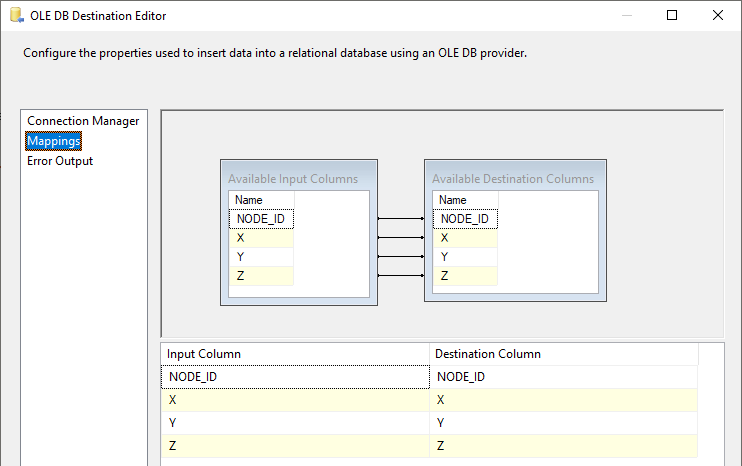Open Input Column cell for NODE_ID row
This screenshot has width=742, height=466.
coord(295,377)
